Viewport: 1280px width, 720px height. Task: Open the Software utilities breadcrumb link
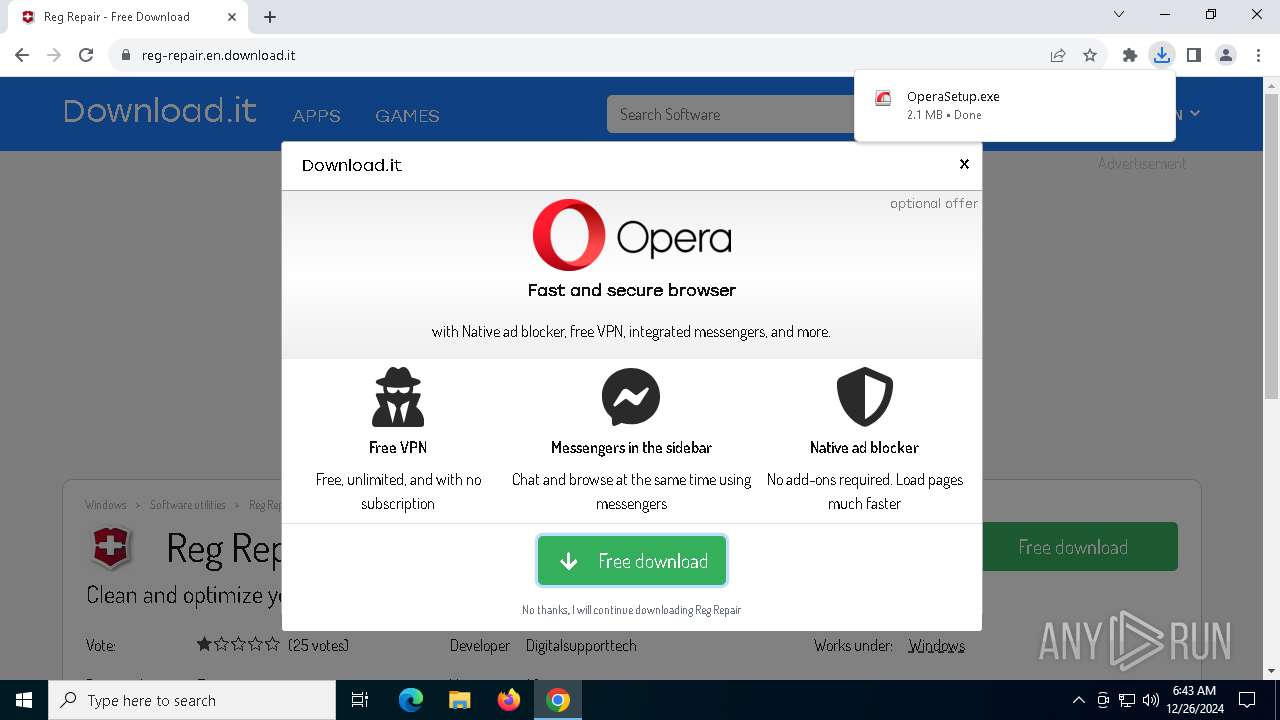pos(188,505)
